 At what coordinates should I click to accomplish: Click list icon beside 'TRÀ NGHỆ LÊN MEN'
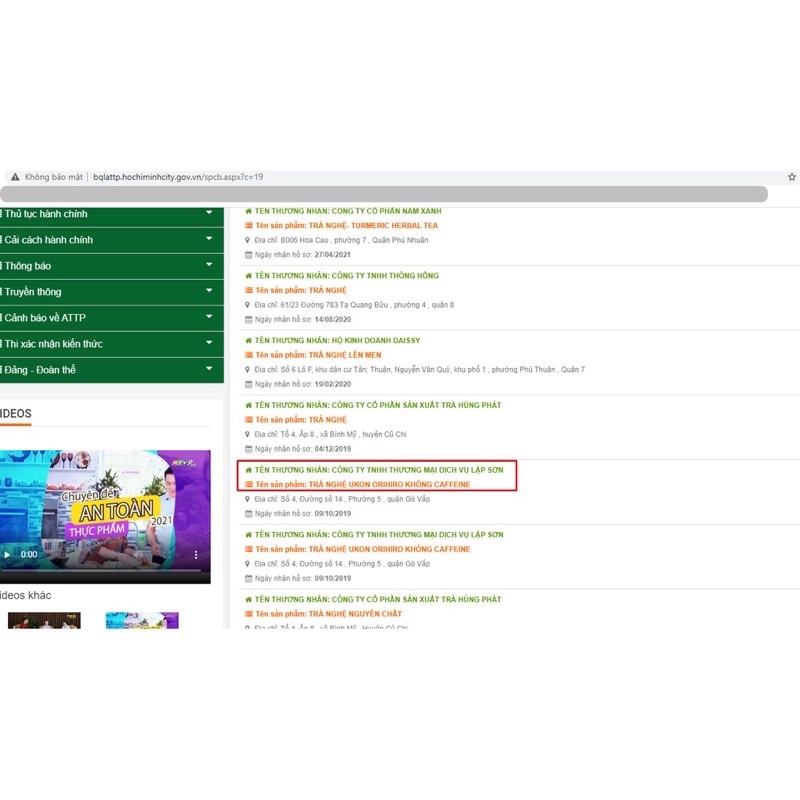click(248, 355)
